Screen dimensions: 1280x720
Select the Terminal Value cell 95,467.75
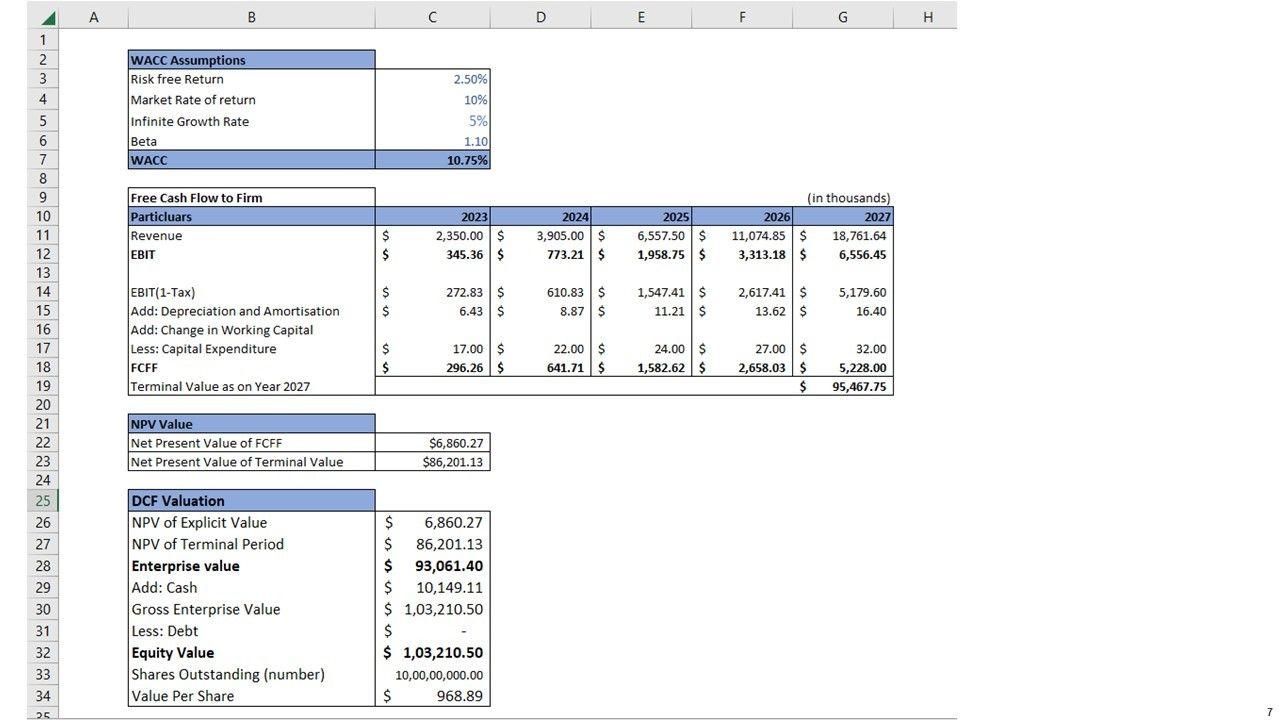pyautogui.click(x=843, y=387)
